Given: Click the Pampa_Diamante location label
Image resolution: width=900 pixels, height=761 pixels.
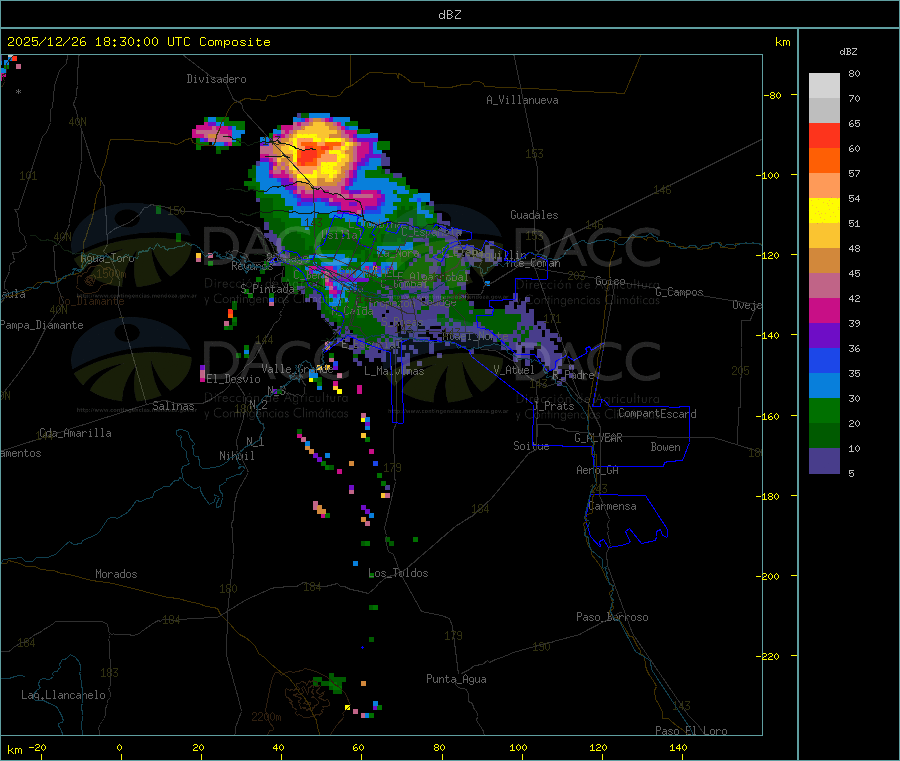Looking at the screenshot, I should pyautogui.click(x=41, y=325).
